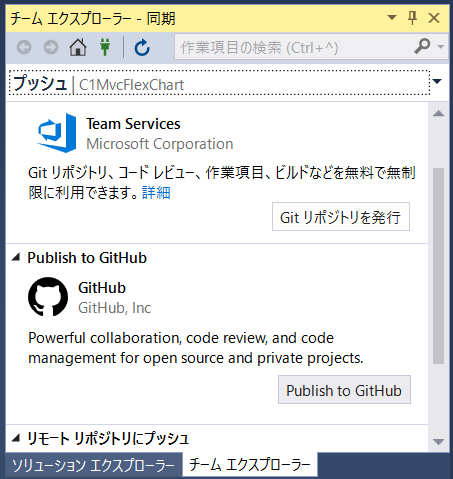Click the Publish to GitHub section heading
453x479 pixels.
pos(87,258)
